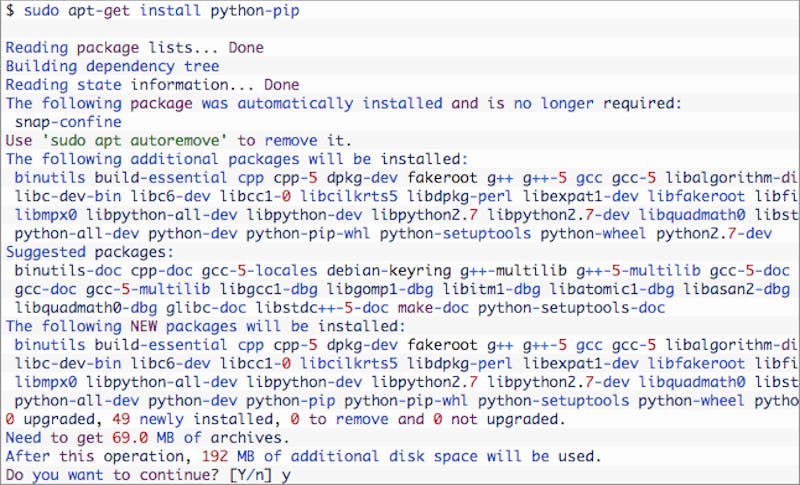This screenshot has width=800, height=485.
Task: Click the 'snap-confine' package name
Action: click(68, 122)
